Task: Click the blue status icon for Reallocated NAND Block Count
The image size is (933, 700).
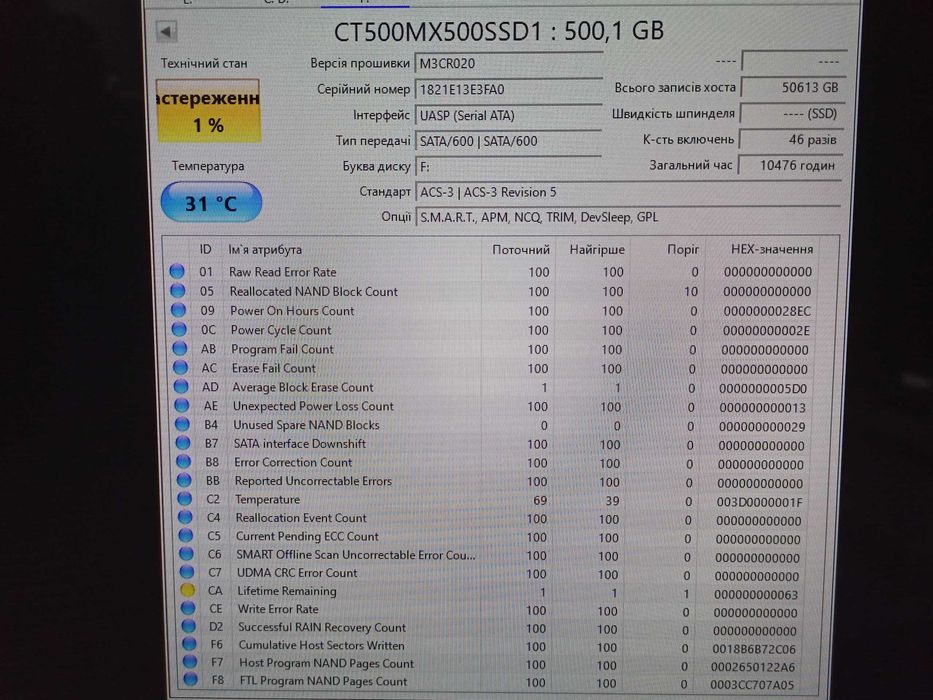Action: click(178, 290)
